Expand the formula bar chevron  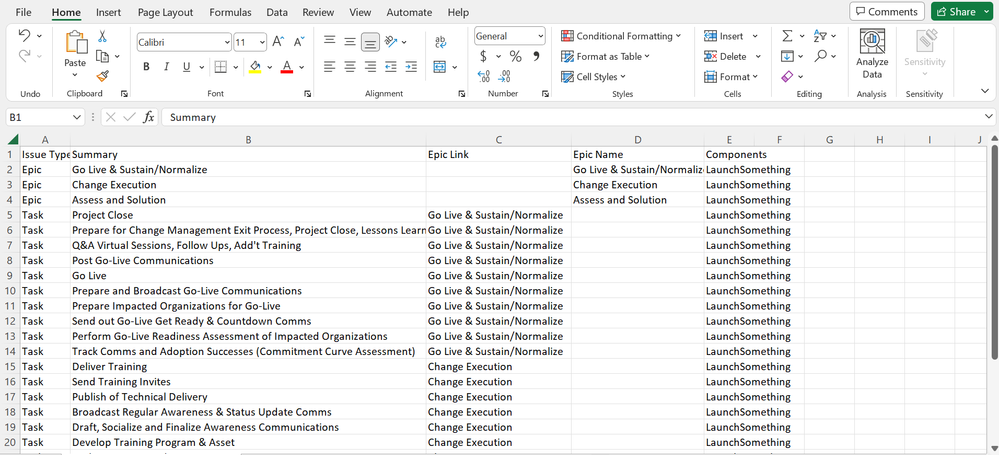click(x=989, y=117)
